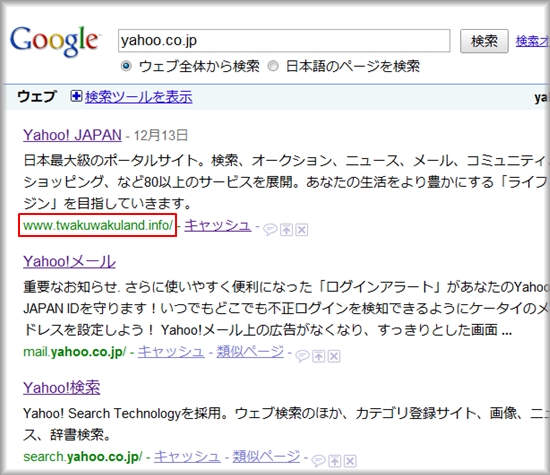The image size is (550, 475).
Task: Click the Google logo
Action: click(x=55, y=41)
